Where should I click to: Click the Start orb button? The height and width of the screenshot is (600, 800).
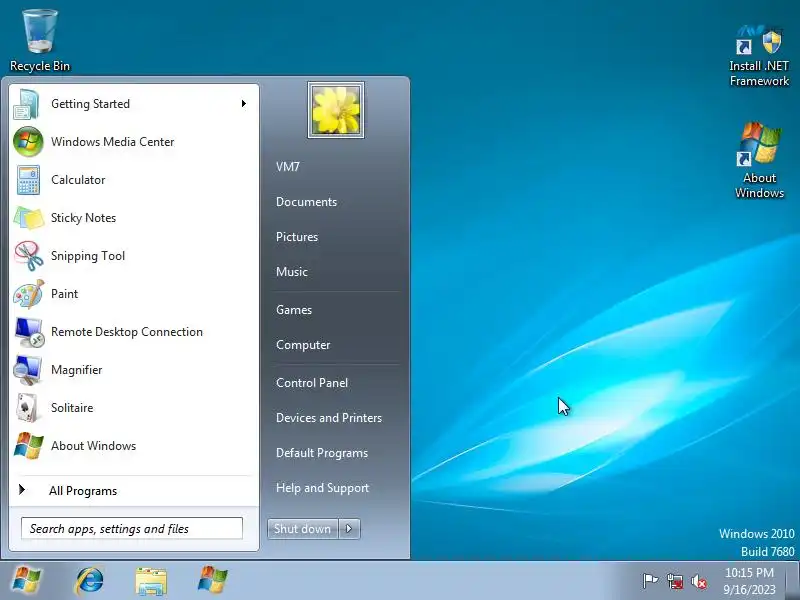(27, 581)
